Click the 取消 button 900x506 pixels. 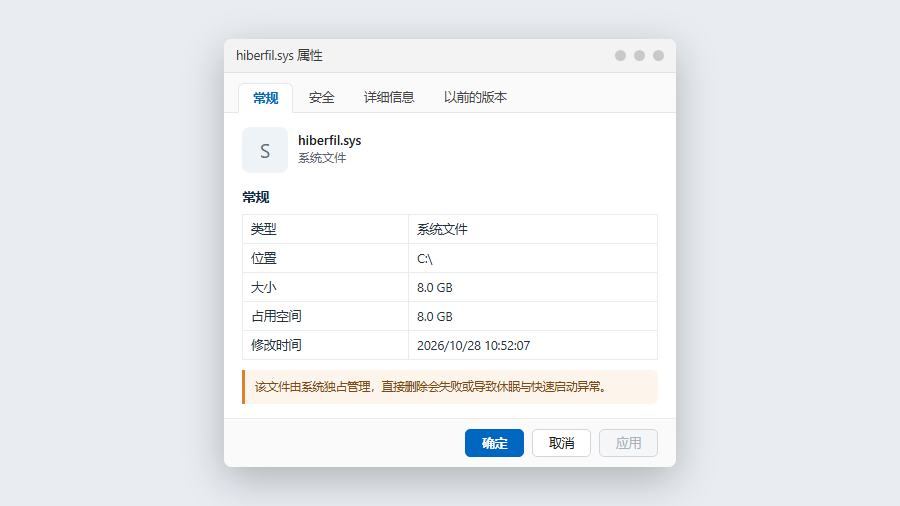tap(561, 443)
